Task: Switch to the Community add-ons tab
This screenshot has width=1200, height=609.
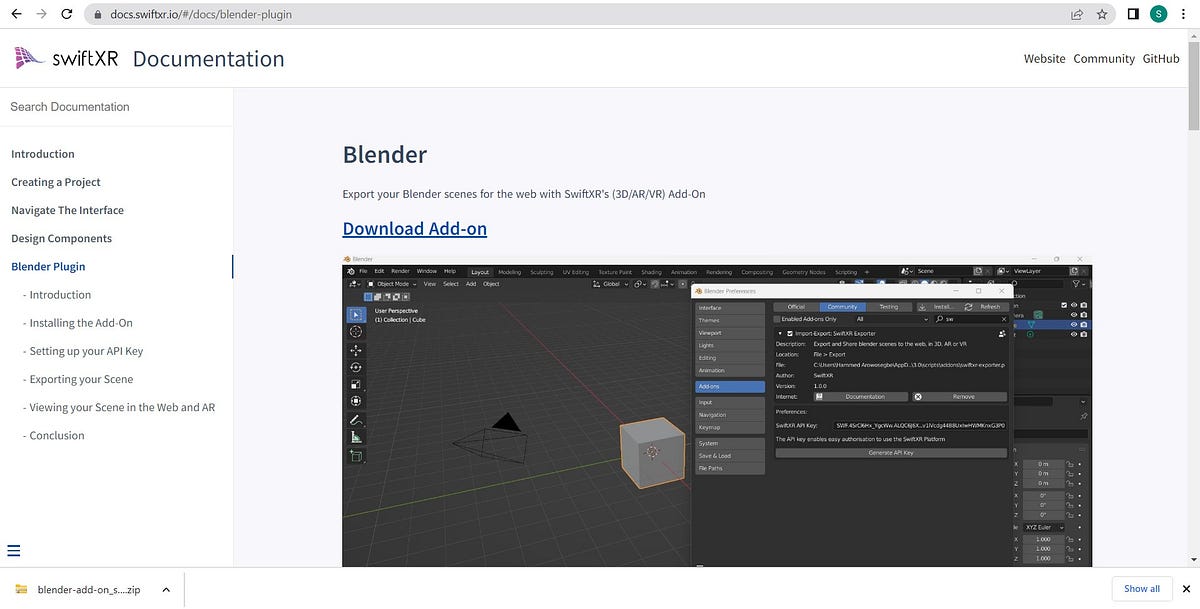Action: pos(842,307)
